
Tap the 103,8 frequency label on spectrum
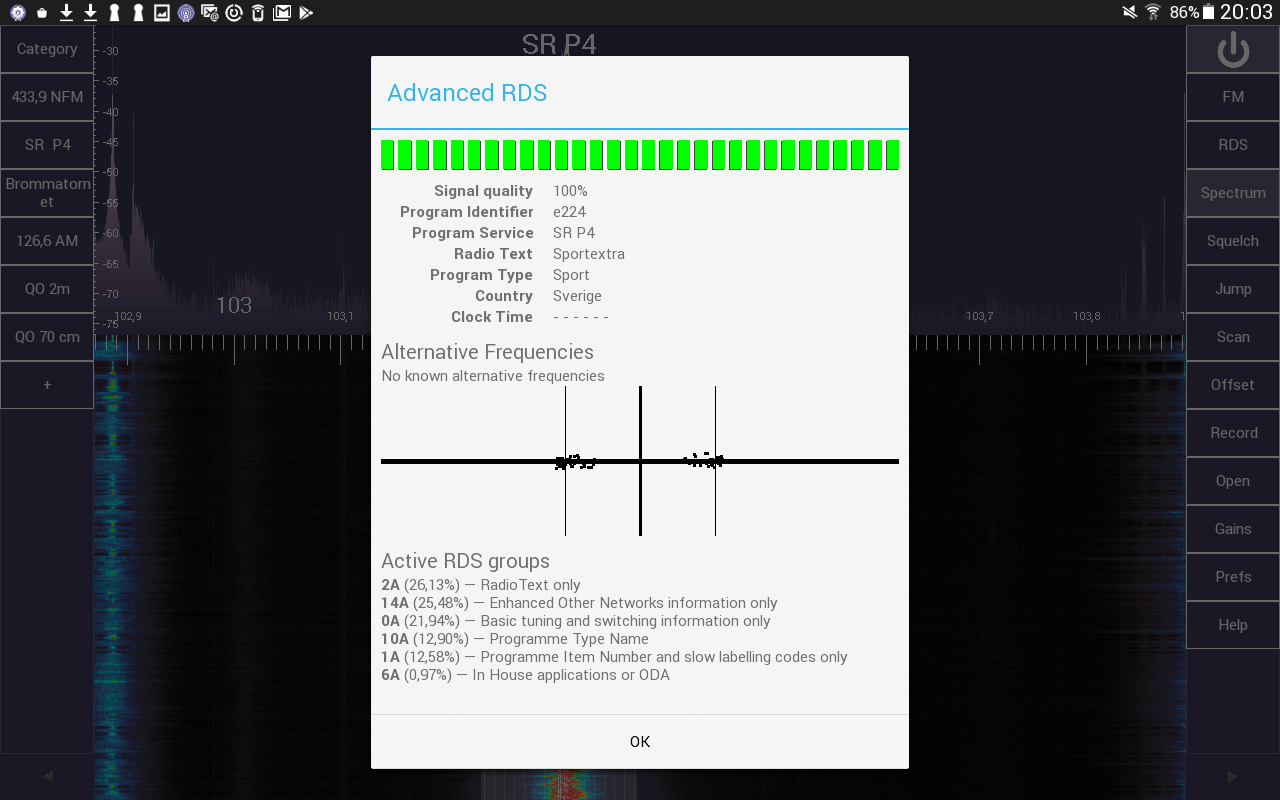click(1087, 316)
